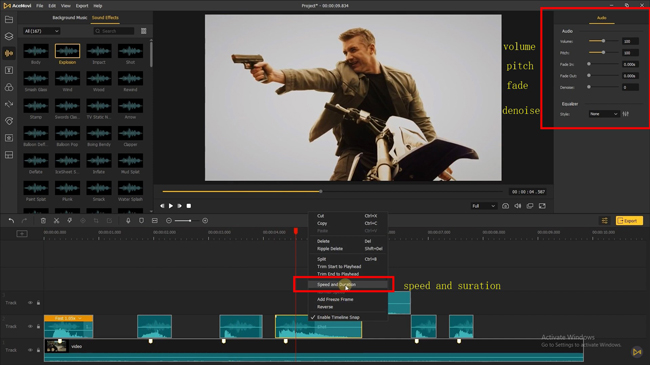
Task: Click the trash Delete tool in timeline toolbar
Action: pyautogui.click(x=43, y=221)
